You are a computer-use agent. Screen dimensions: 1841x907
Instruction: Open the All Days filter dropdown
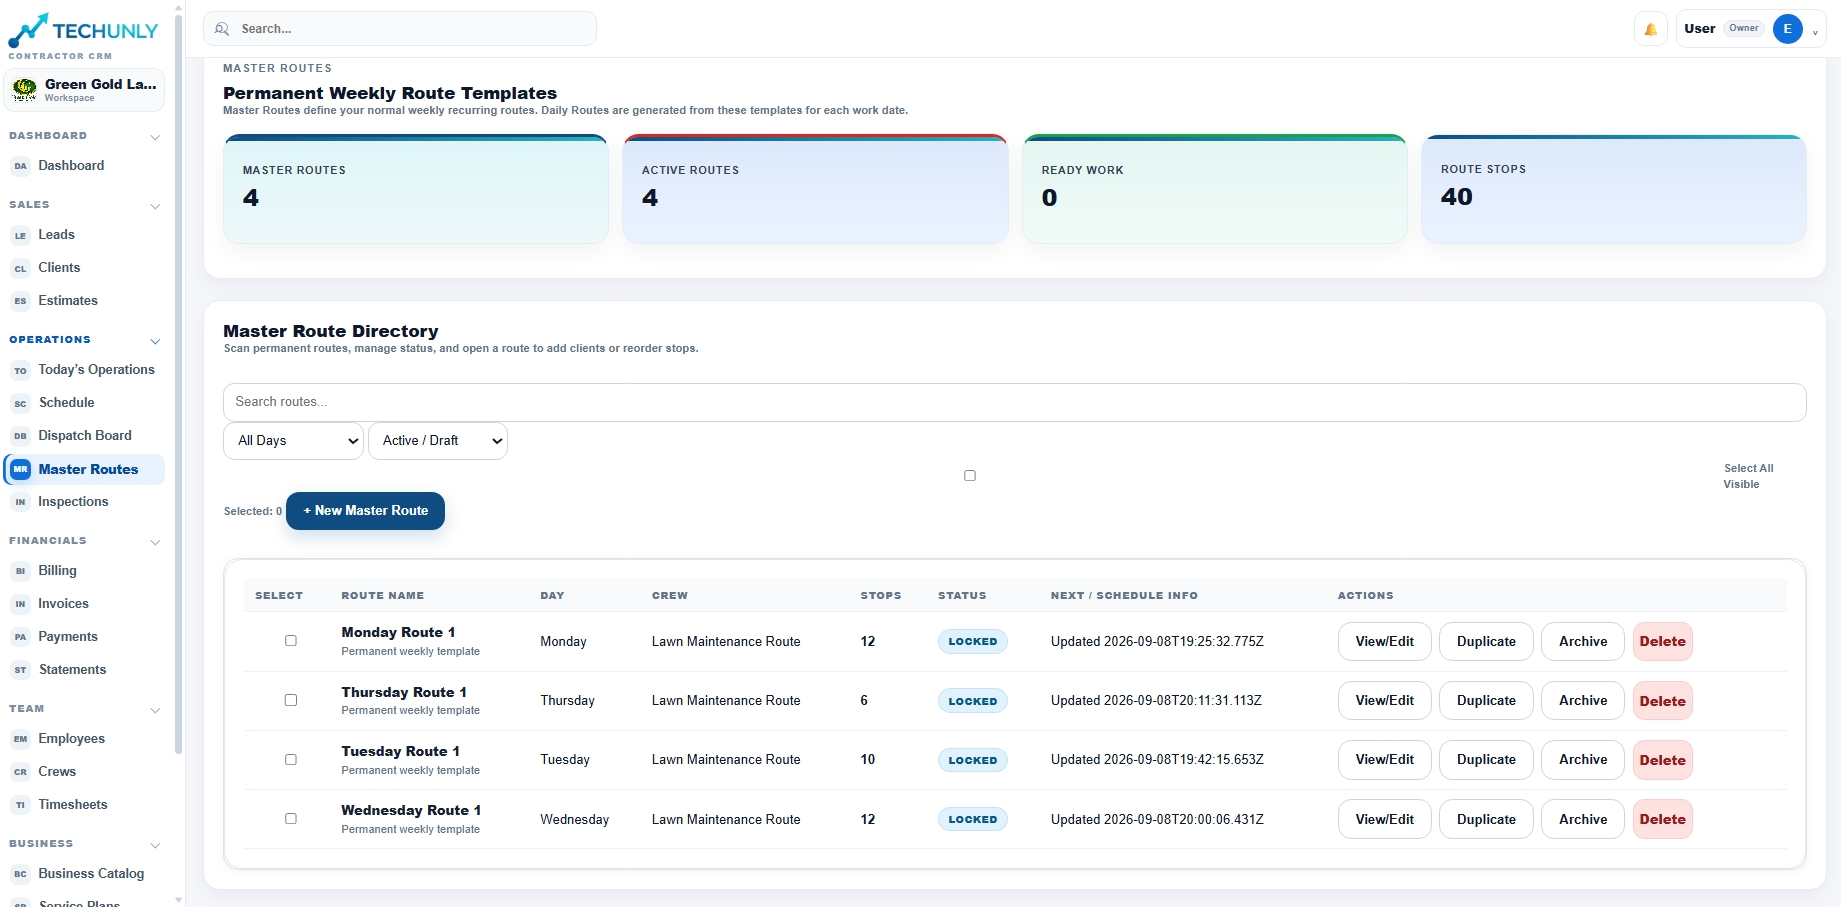[x=293, y=441]
